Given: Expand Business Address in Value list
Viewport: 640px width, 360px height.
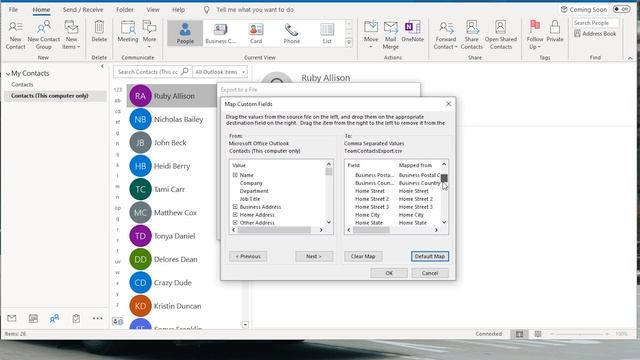Looking at the screenshot, I should point(235,207).
